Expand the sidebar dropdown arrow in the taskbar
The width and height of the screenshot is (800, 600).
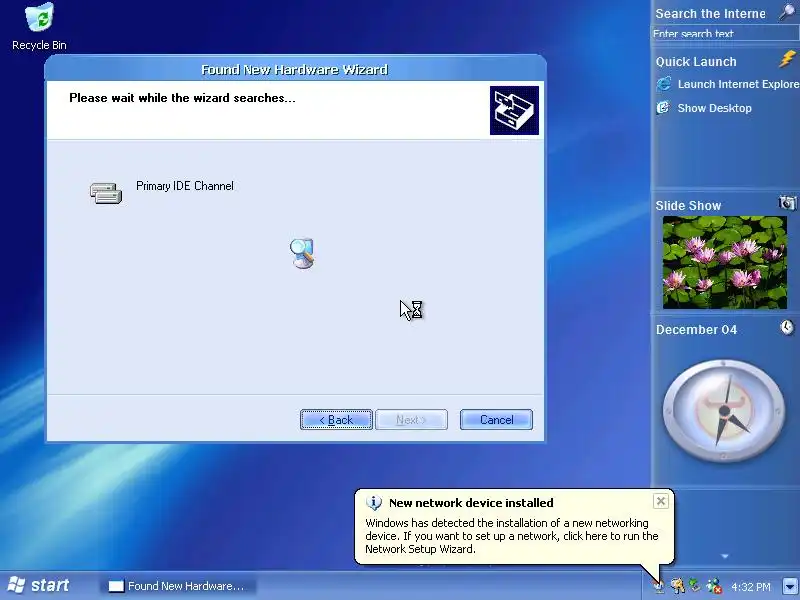790,586
